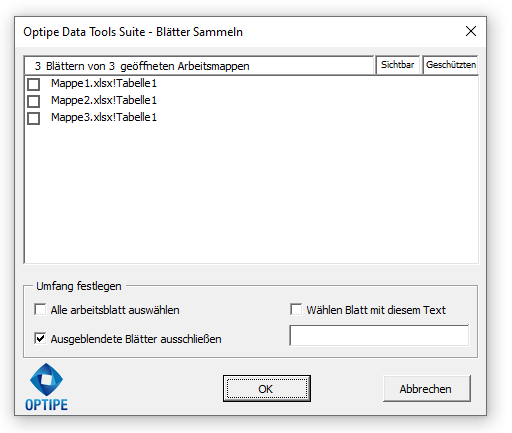Viewport: 512px width, 433px height.
Task: Click the Sichtbar column header
Action: (x=398, y=65)
